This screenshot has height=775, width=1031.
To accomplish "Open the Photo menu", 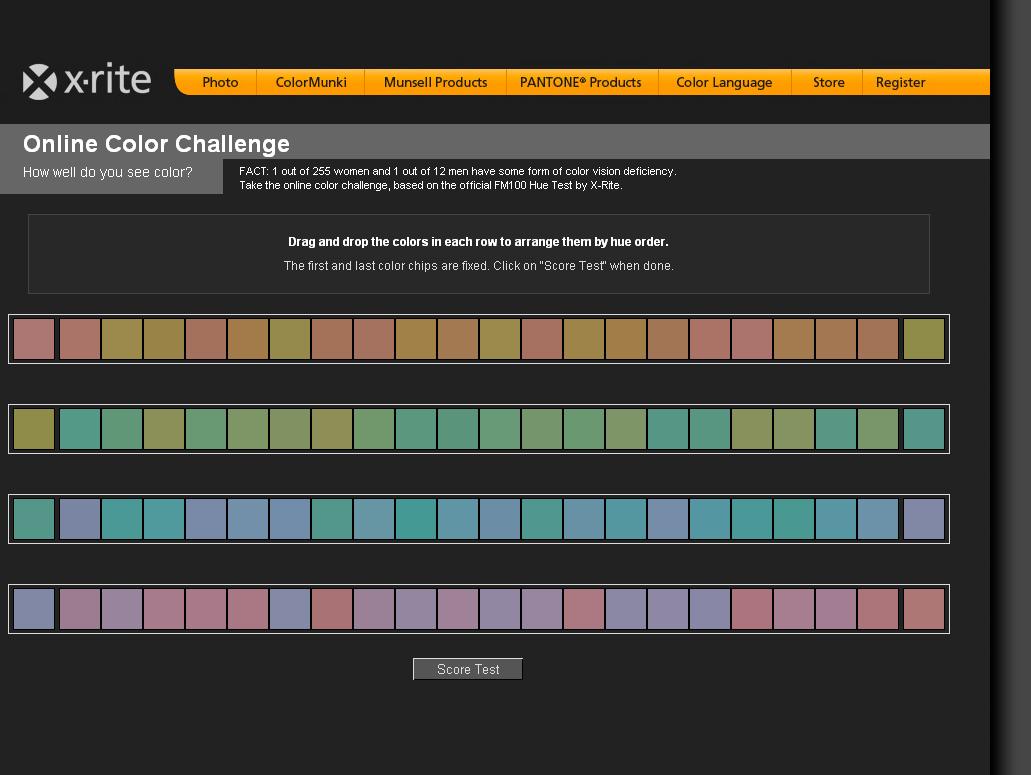I will click(220, 83).
